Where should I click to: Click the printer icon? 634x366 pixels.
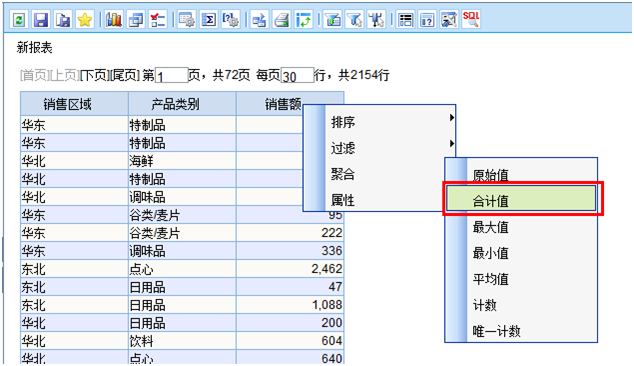282,19
